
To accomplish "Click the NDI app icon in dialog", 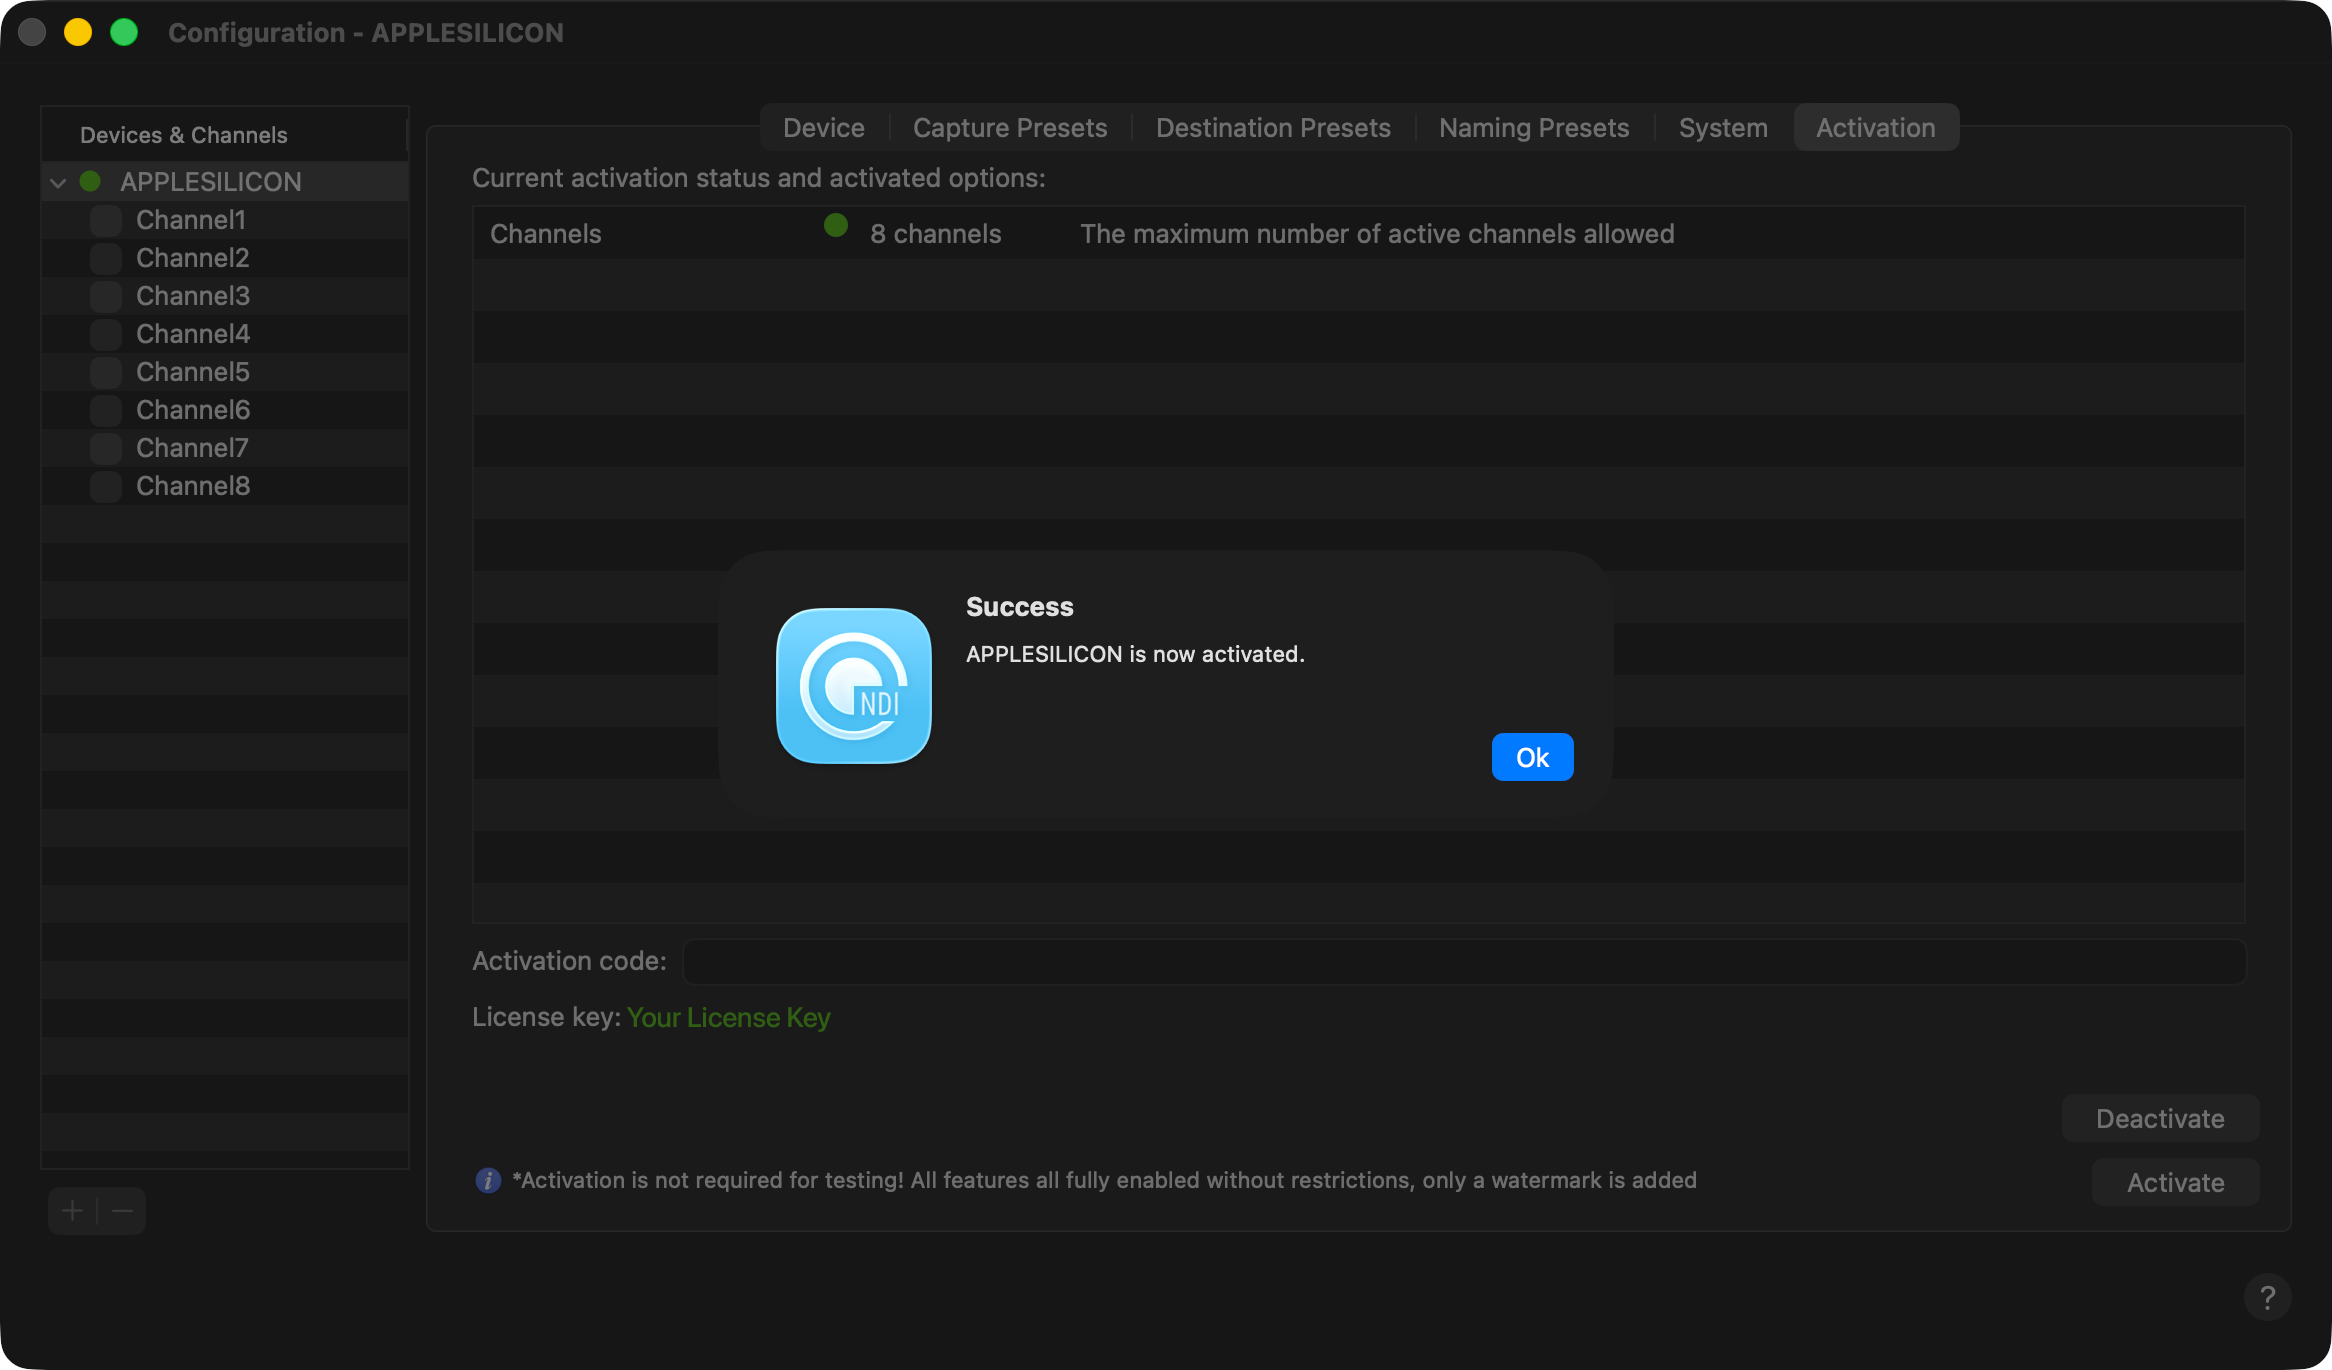I will pos(853,686).
